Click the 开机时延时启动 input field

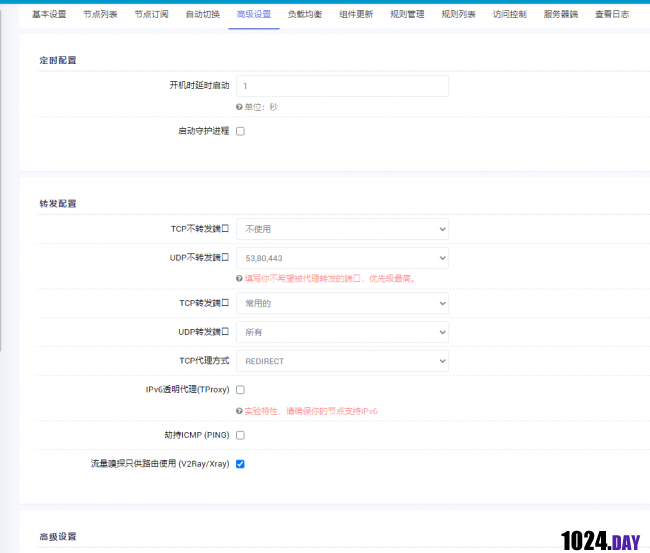coord(342,86)
